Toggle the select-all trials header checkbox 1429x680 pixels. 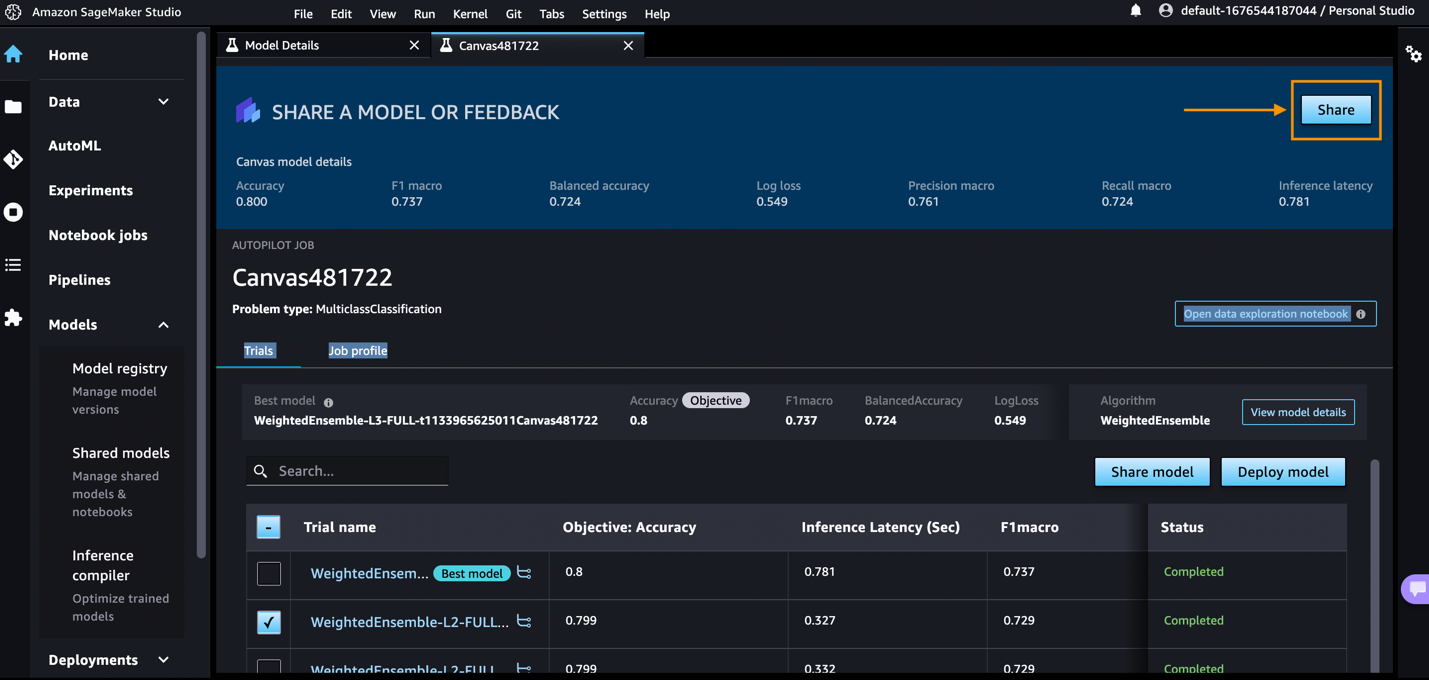tap(269, 527)
